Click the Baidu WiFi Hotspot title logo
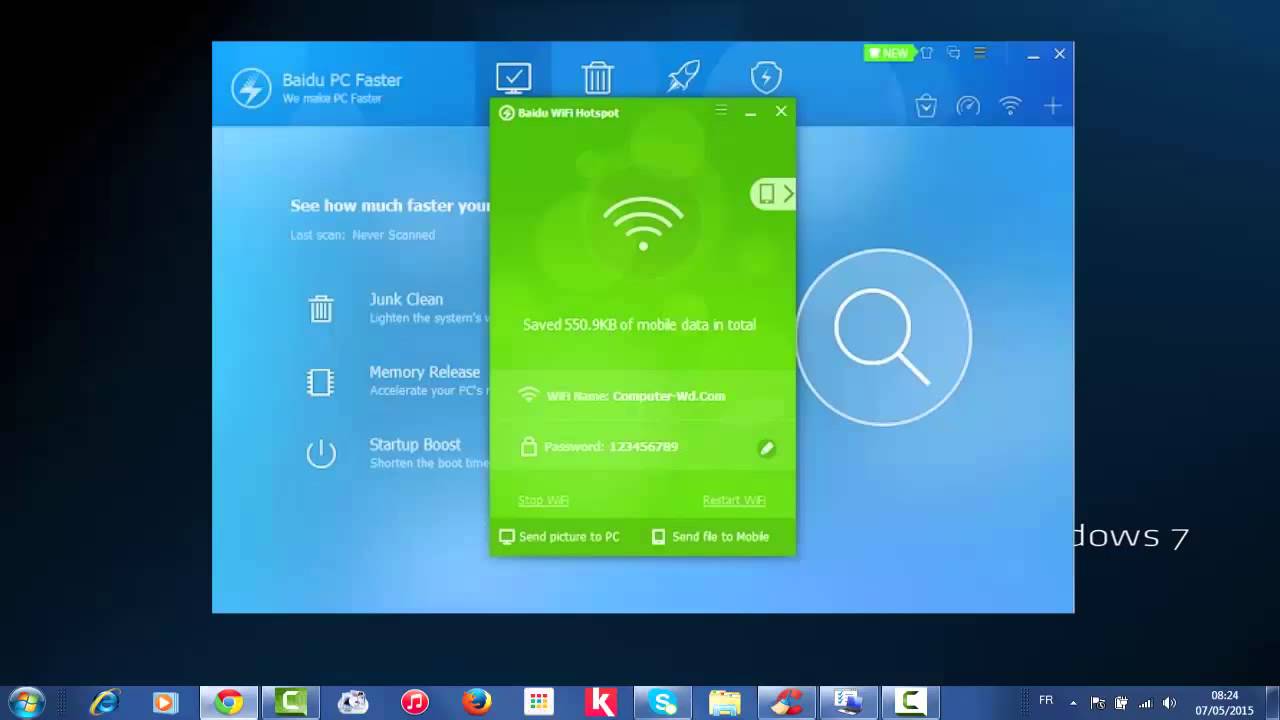The image size is (1280, 720). pos(506,113)
